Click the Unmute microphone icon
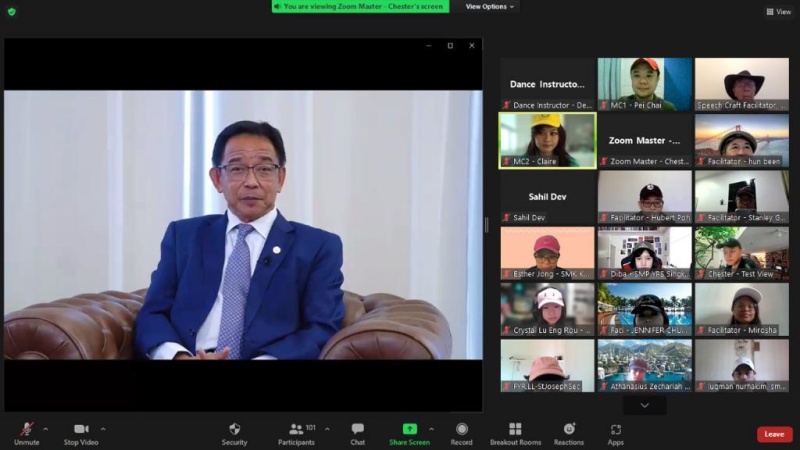 click(27, 429)
